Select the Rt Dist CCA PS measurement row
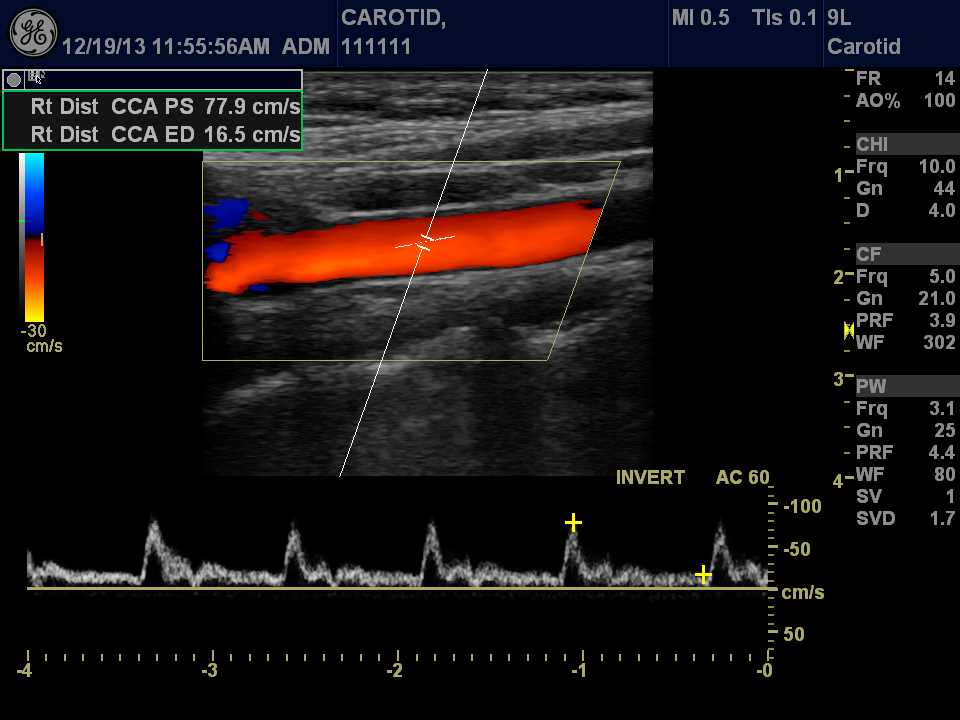The image size is (960, 720). click(164, 107)
